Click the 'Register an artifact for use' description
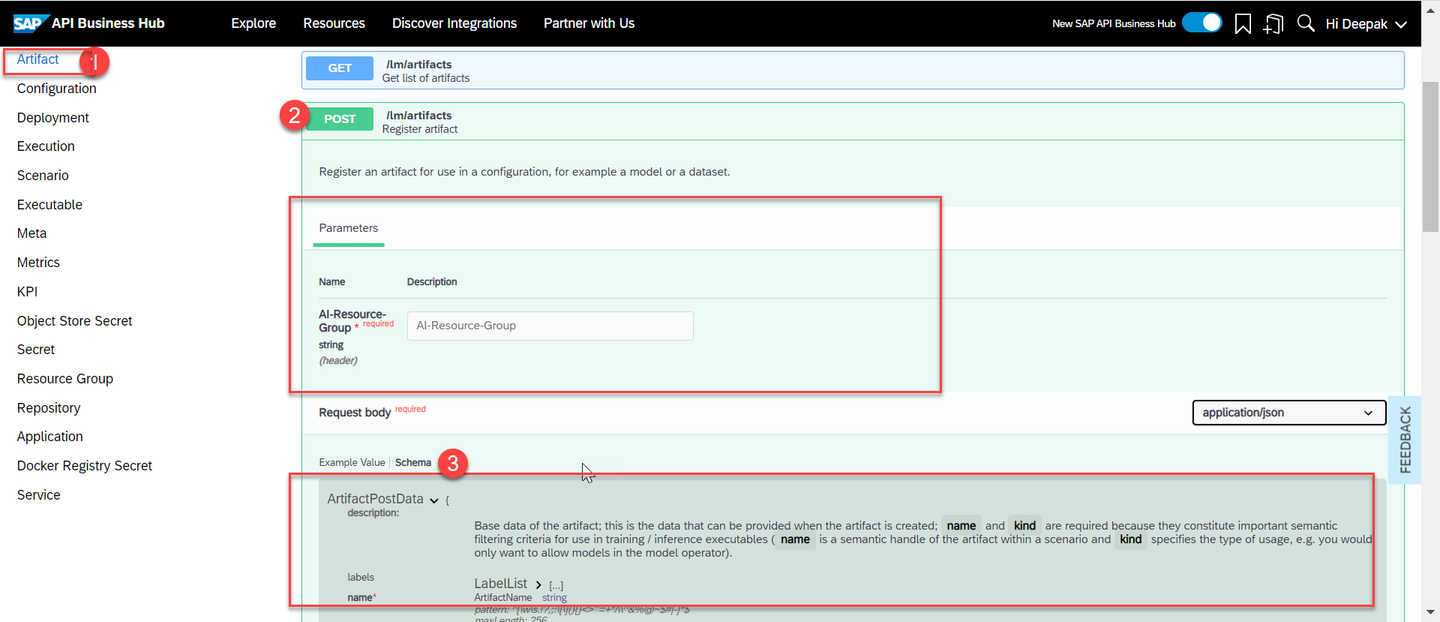 [x=525, y=172]
